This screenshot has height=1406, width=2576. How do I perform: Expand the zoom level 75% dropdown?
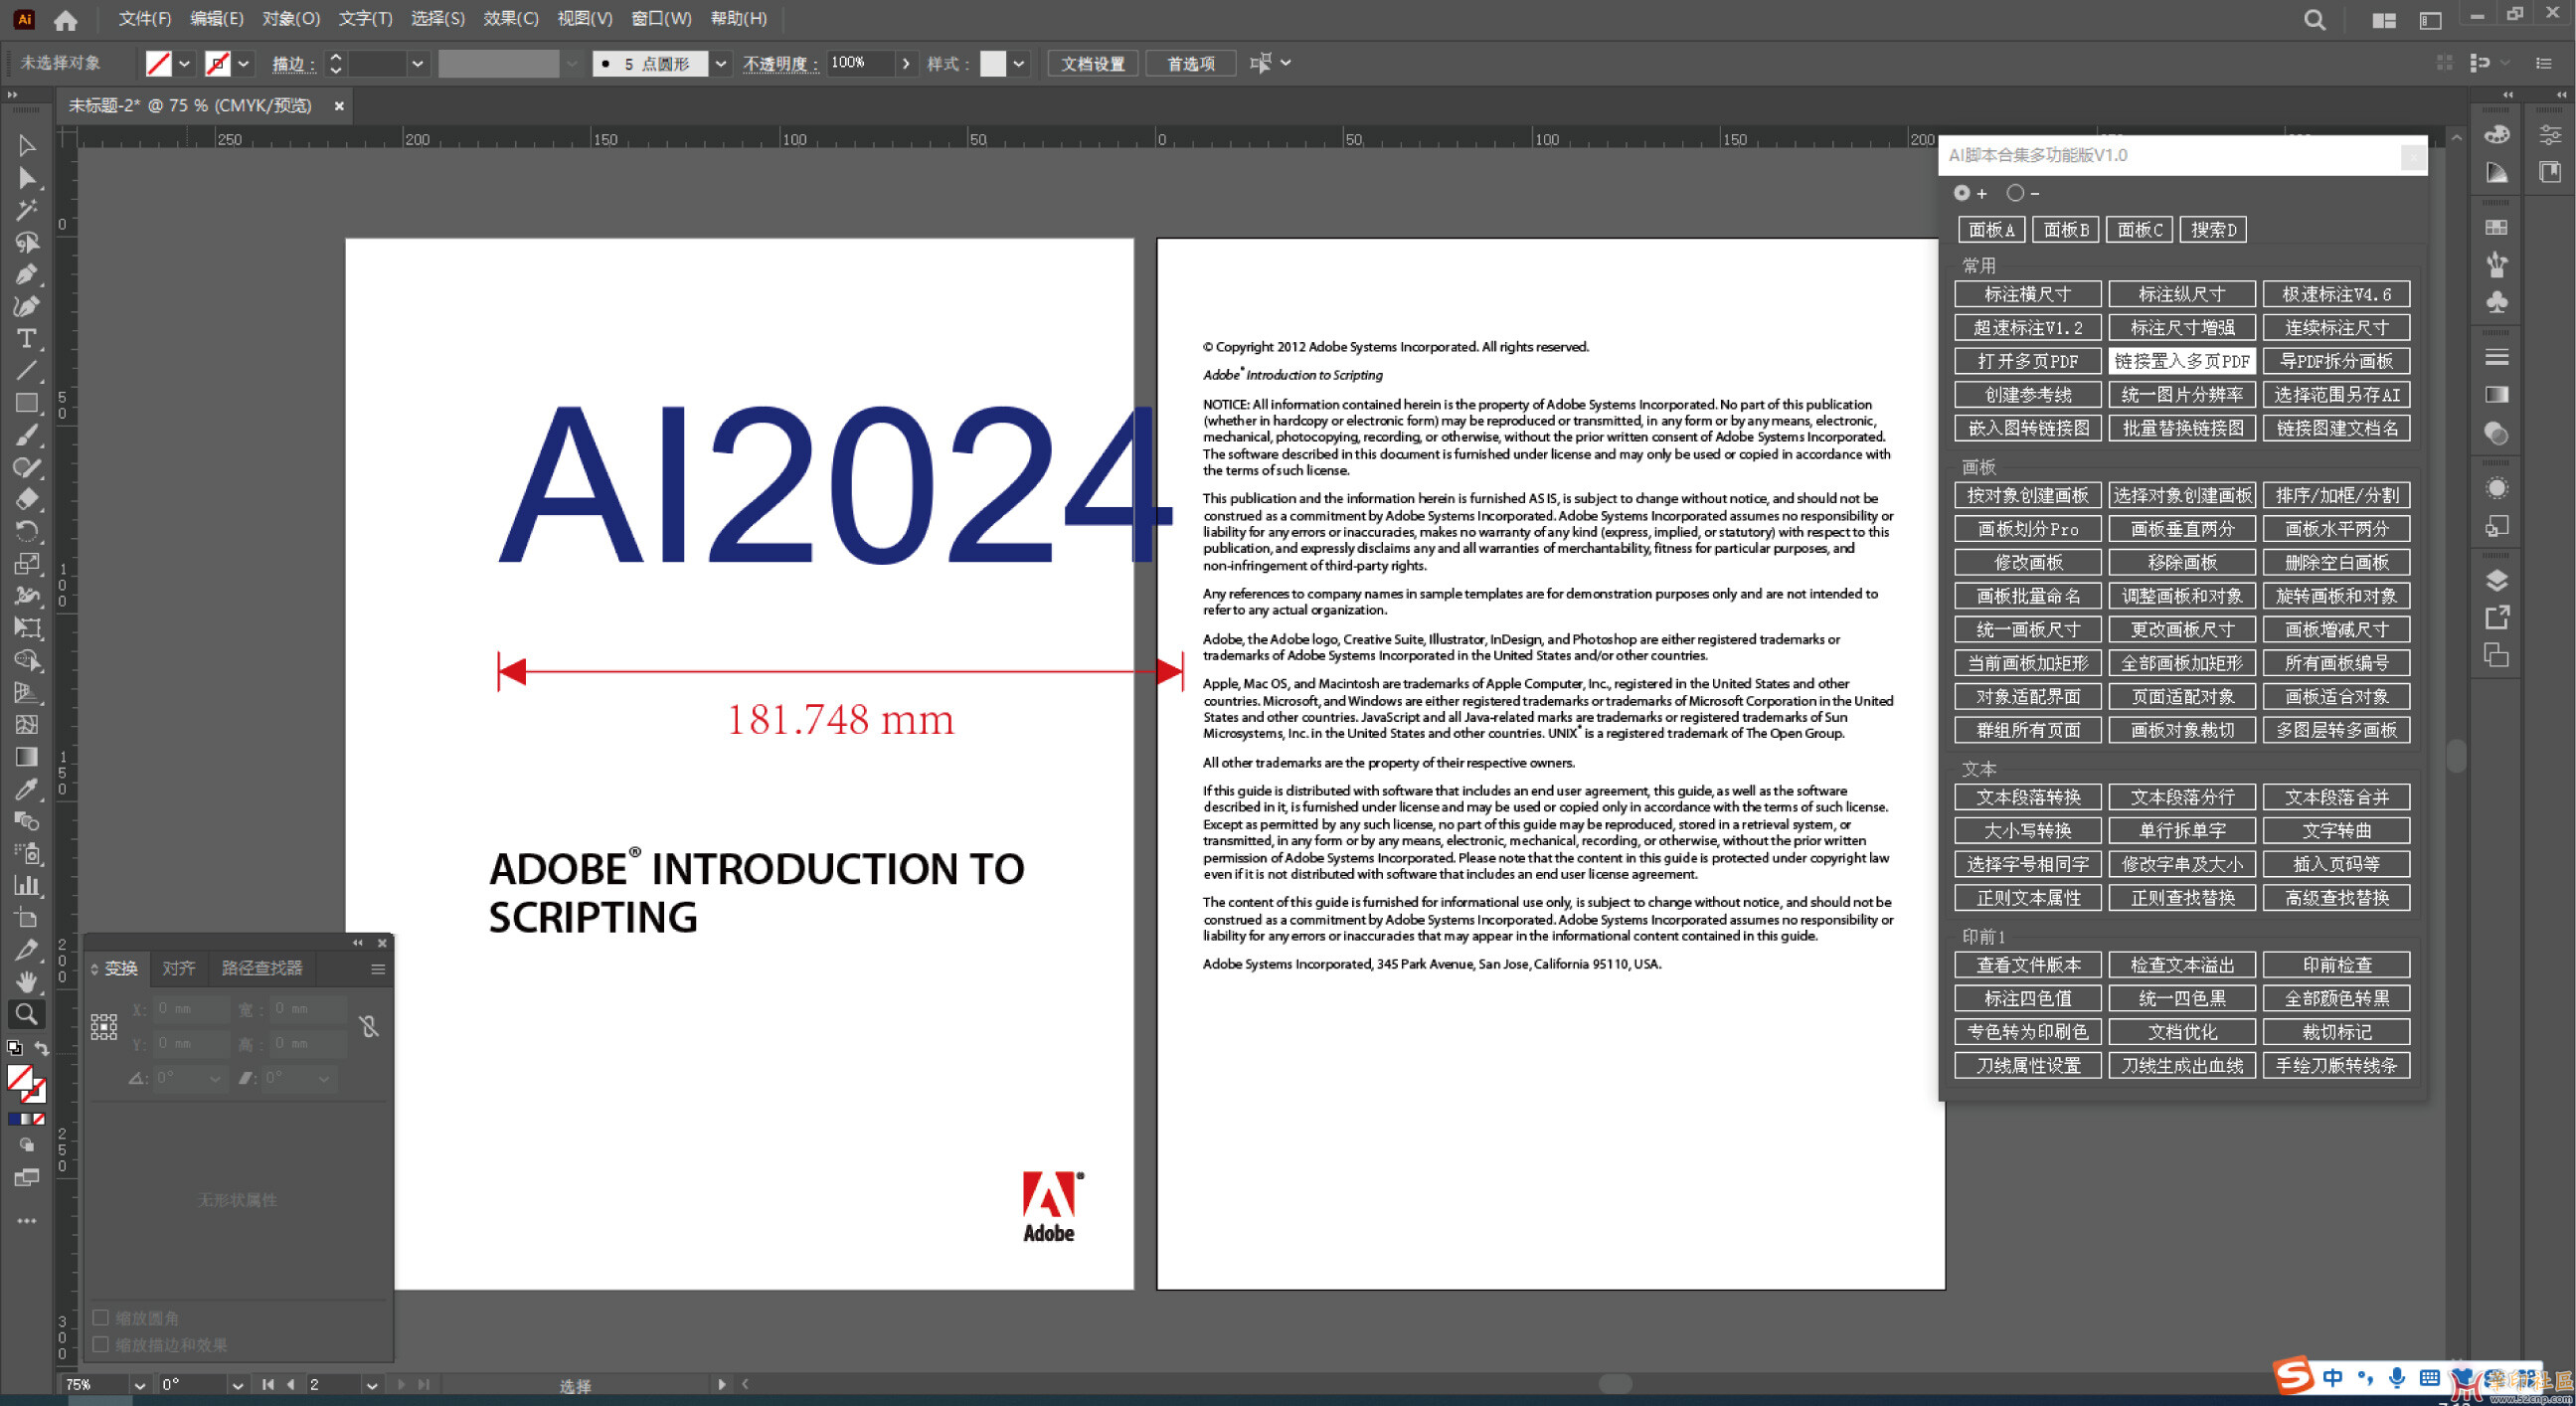(x=139, y=1385)
